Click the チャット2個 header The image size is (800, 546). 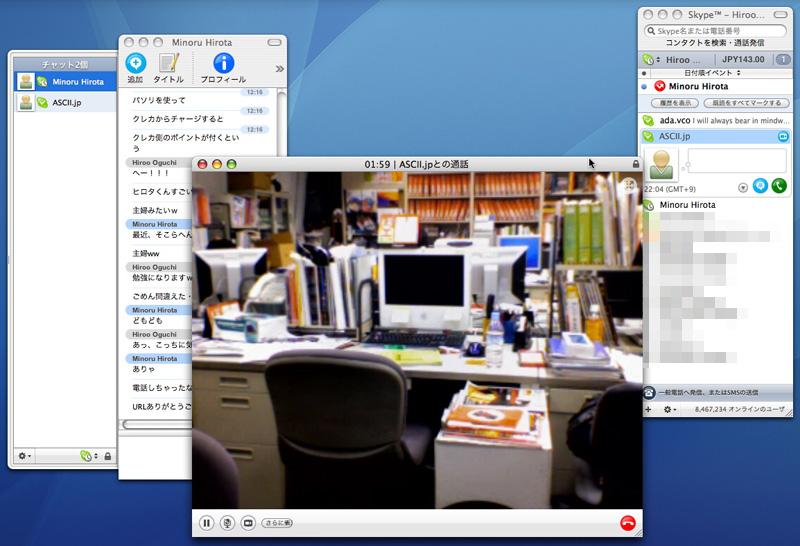(x=65, y=64)
